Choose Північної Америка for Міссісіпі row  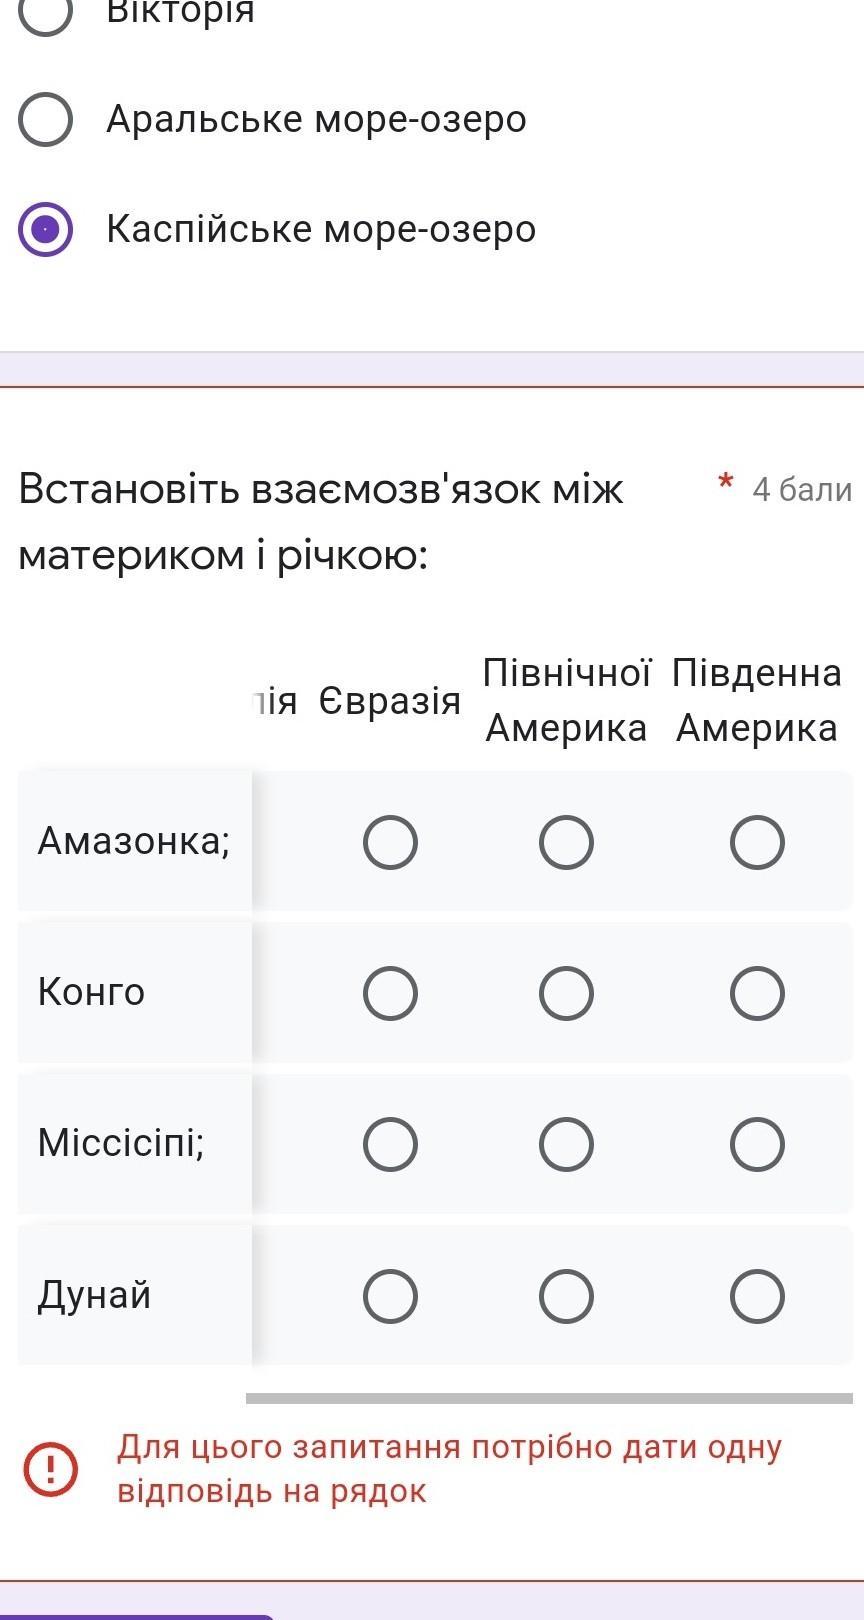566,1144
